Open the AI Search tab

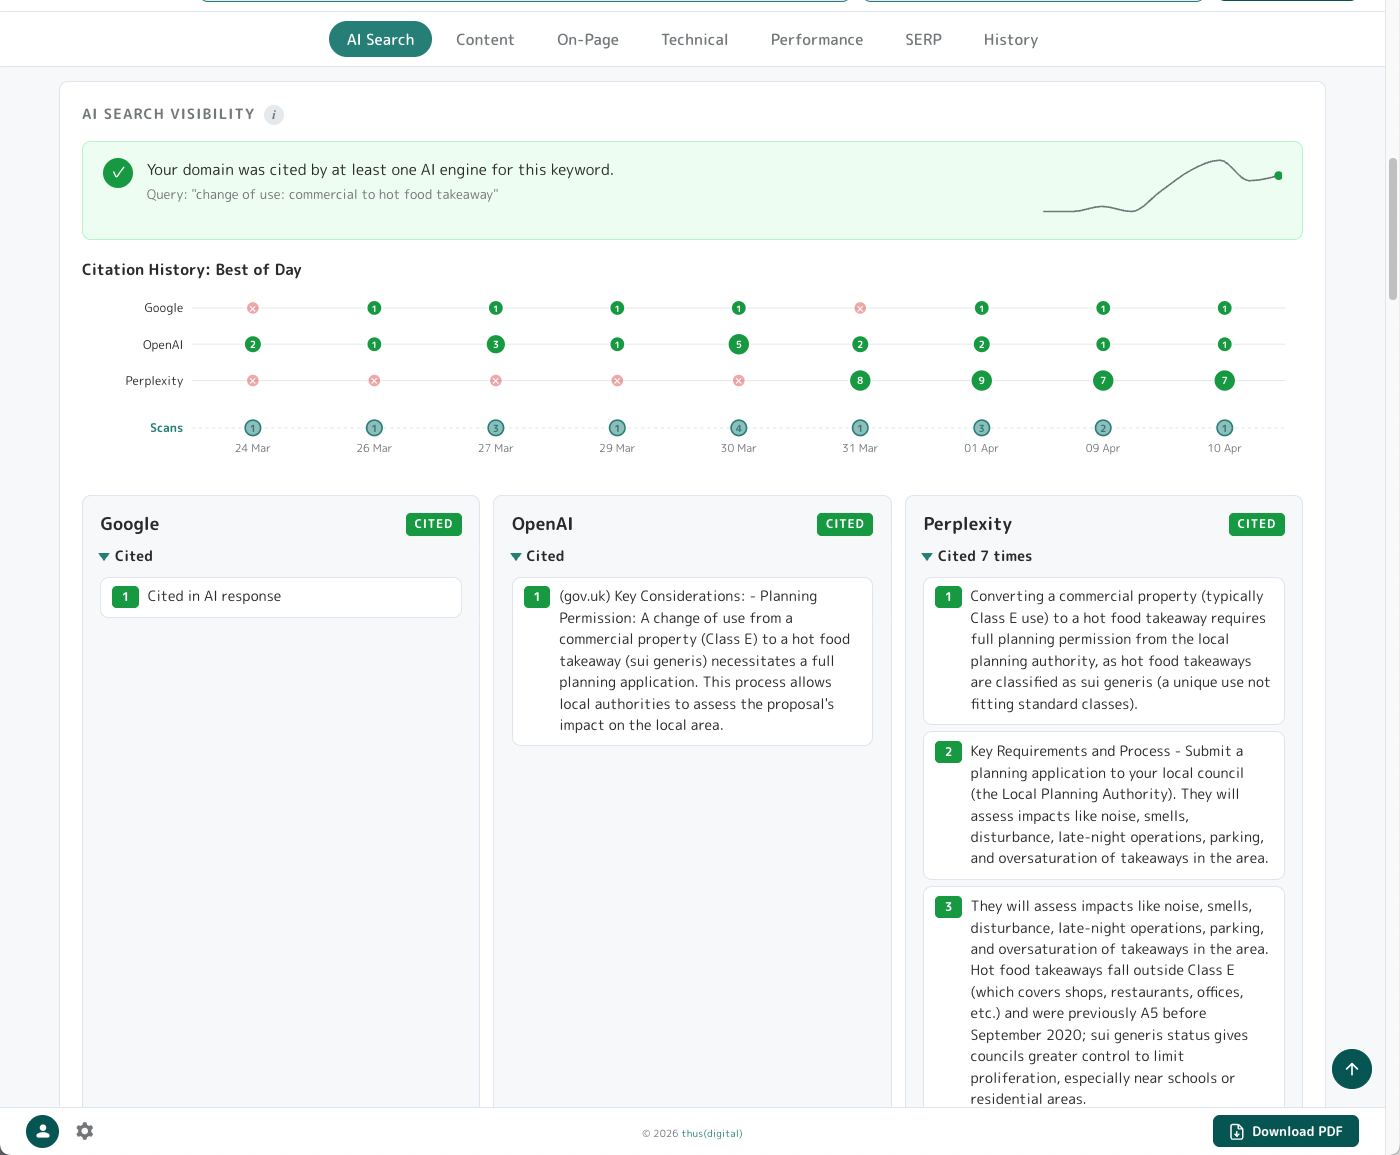coord(380,39)
